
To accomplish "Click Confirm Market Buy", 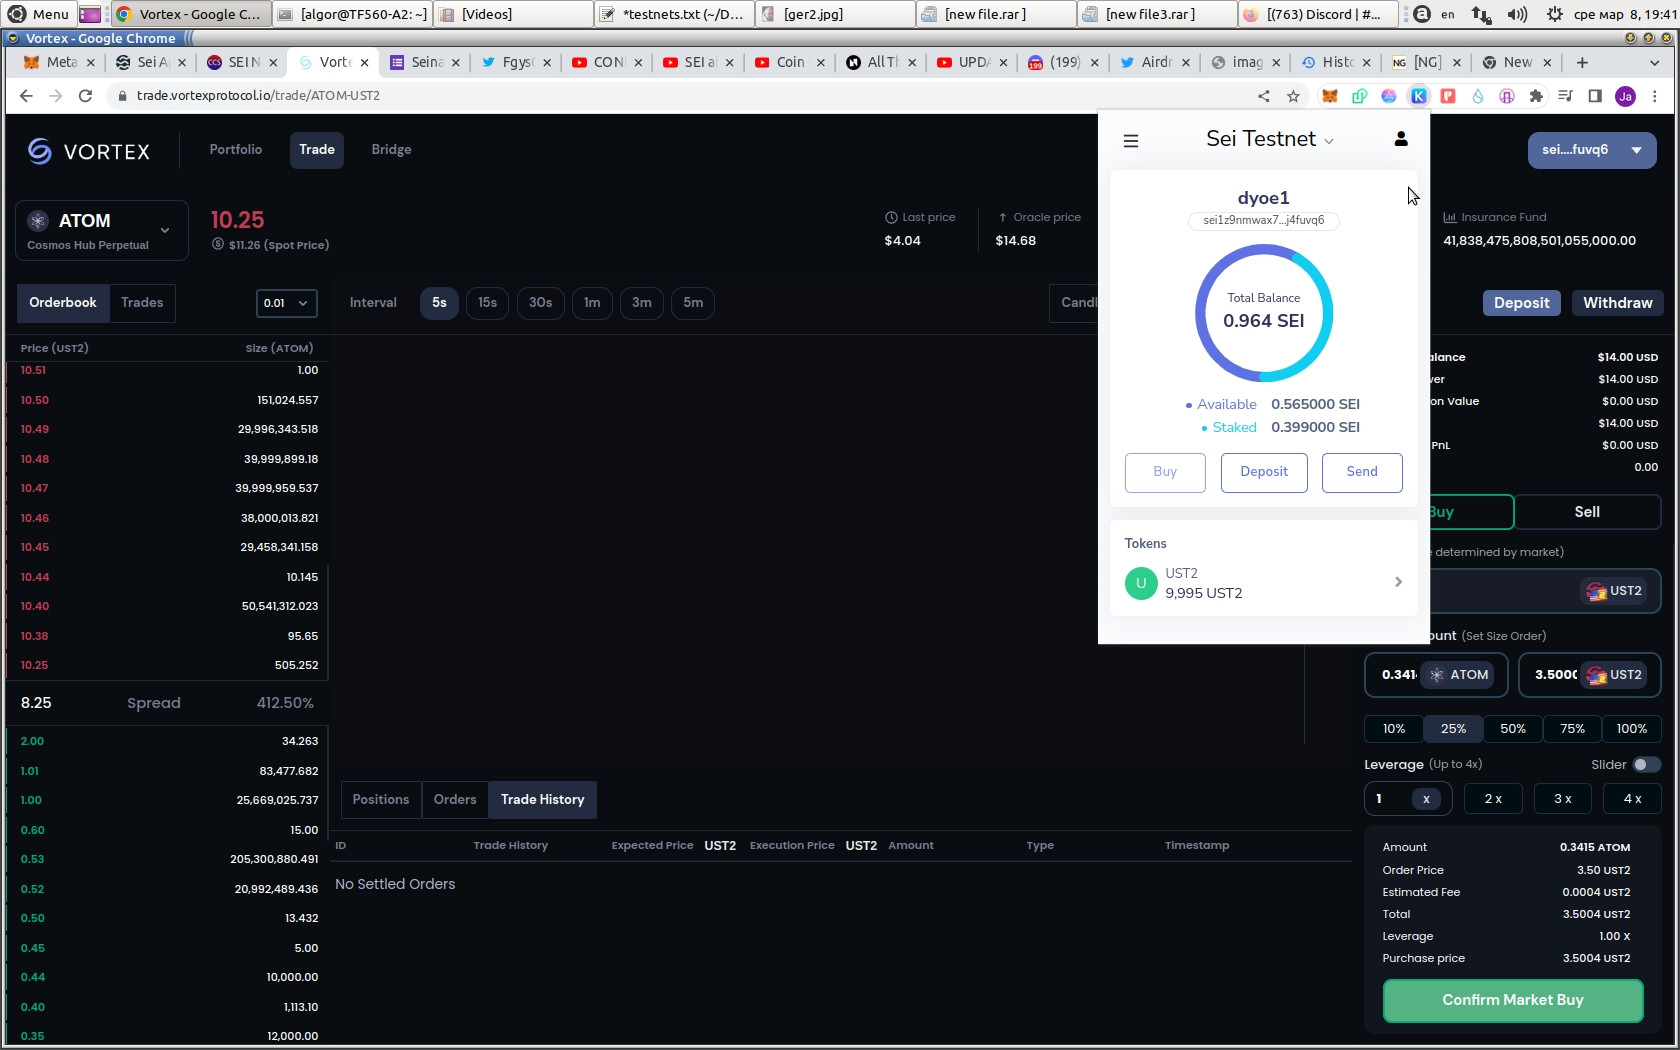I will coord(1513,1000).
